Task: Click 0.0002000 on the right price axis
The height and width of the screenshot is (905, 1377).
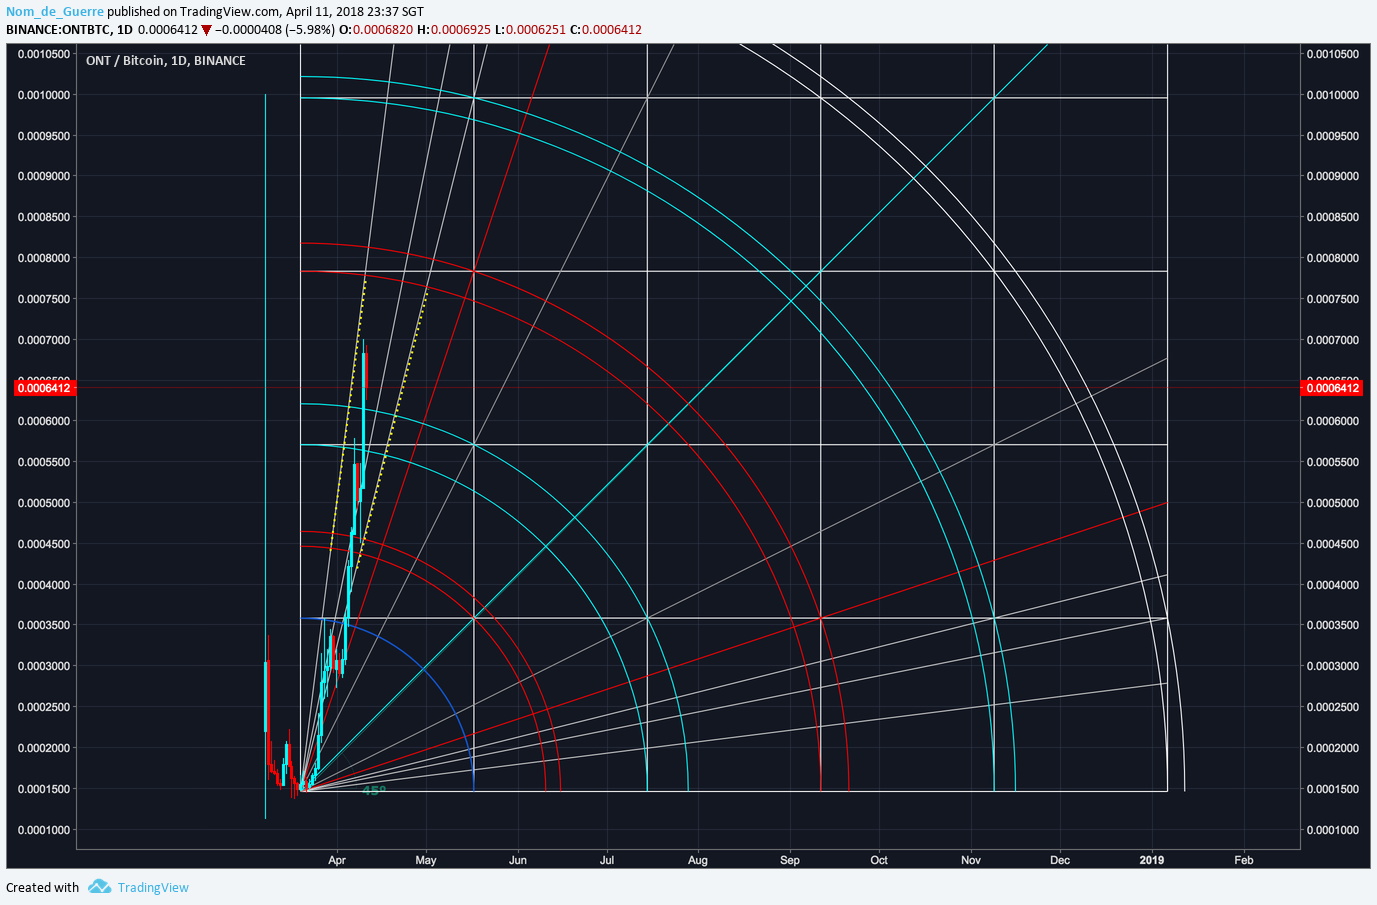Action: 1333,748
